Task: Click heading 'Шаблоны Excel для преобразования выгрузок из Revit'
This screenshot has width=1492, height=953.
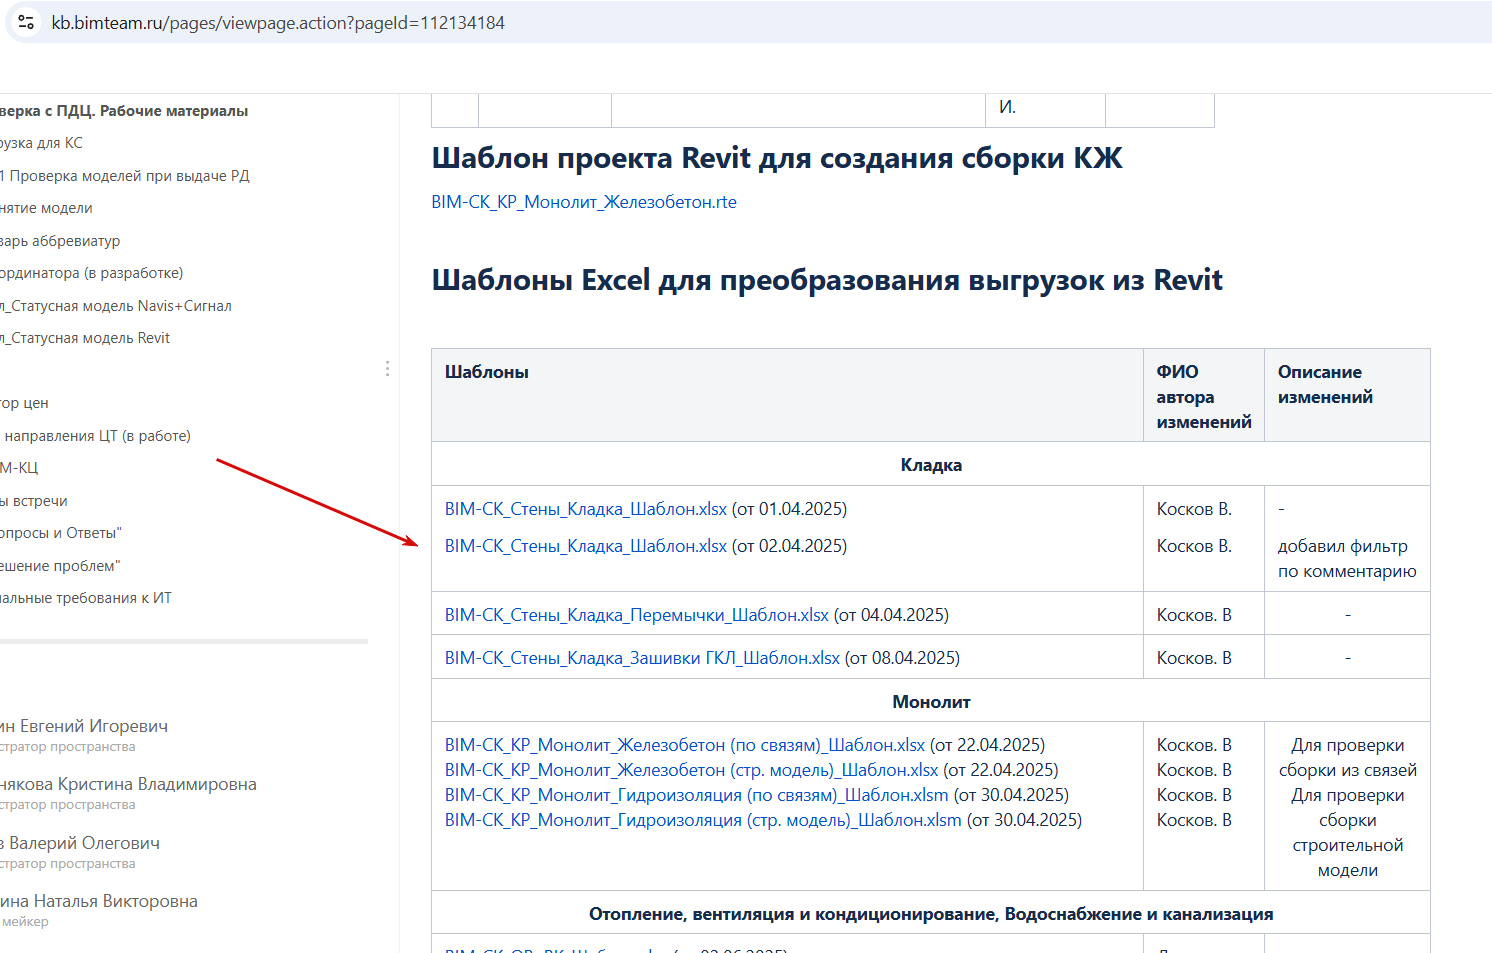Action: pos(827,280)
